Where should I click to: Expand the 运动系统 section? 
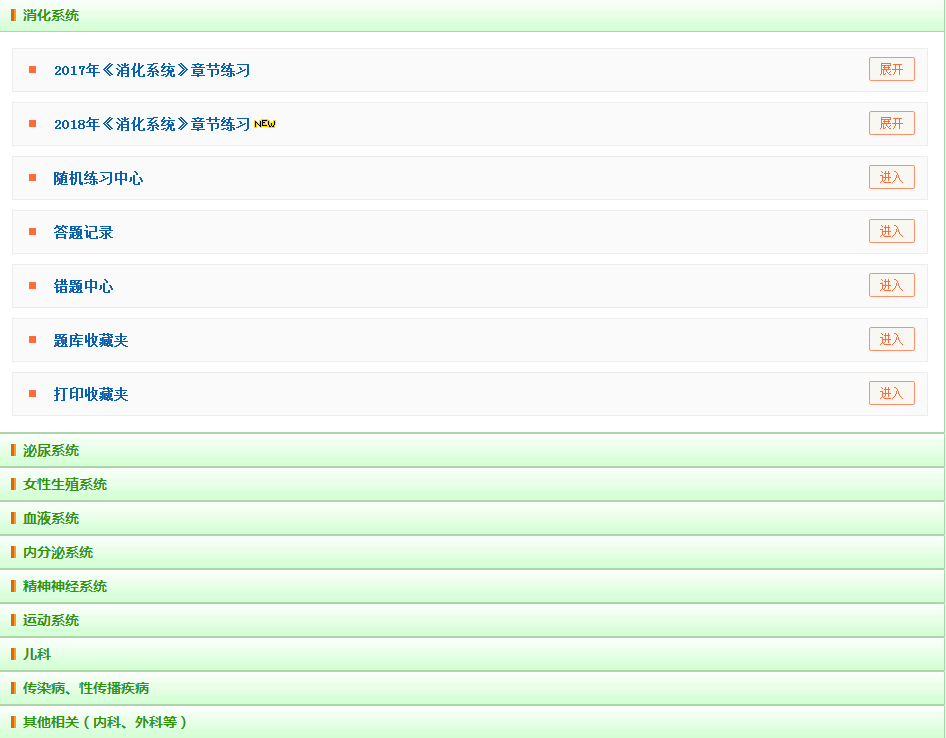tap(51, 620)
